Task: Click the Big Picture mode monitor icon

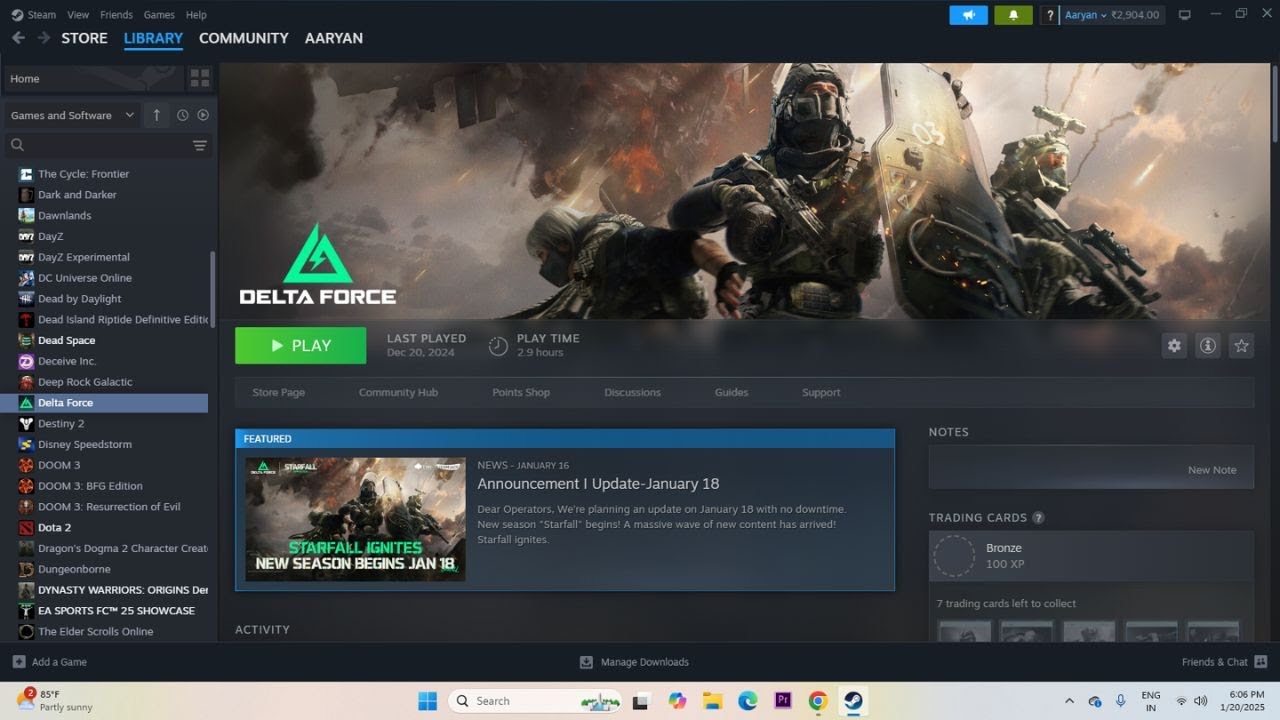Action: (1185, 15)
